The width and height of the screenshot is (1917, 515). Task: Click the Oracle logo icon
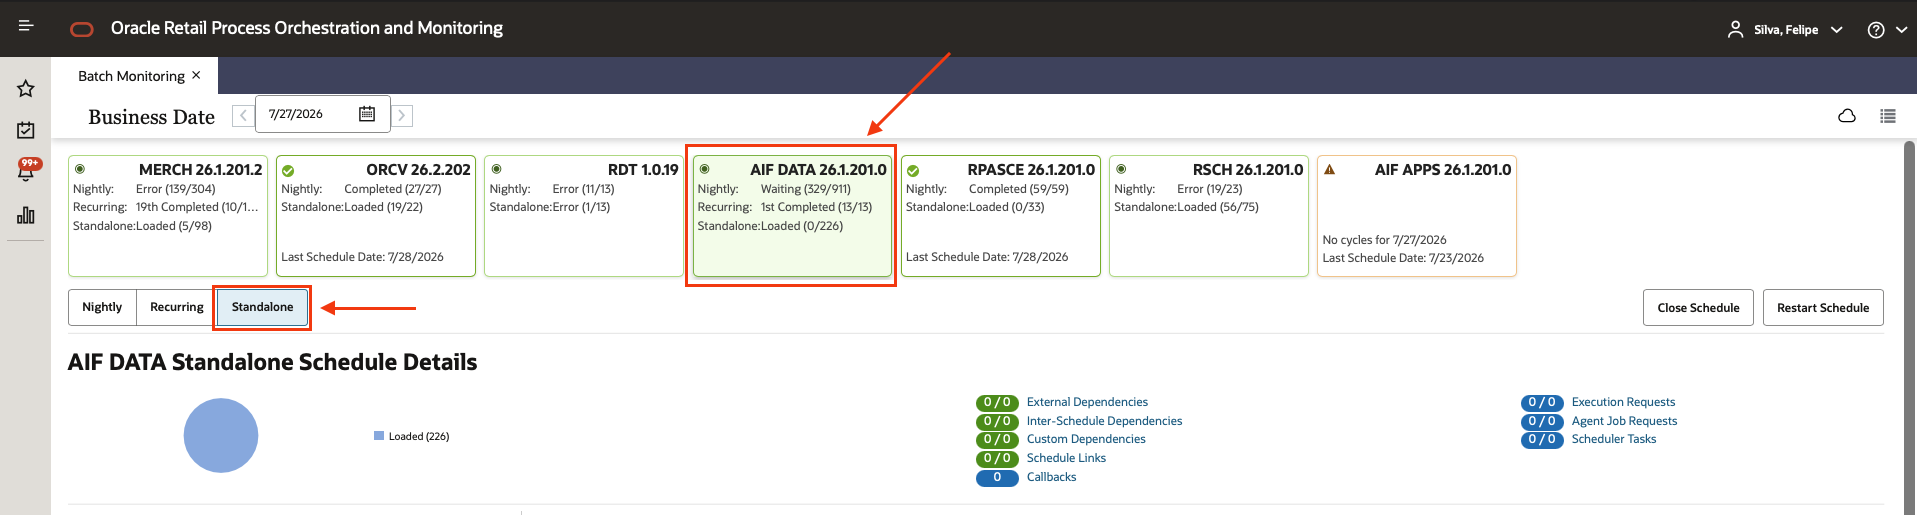(x=82, y=29)
